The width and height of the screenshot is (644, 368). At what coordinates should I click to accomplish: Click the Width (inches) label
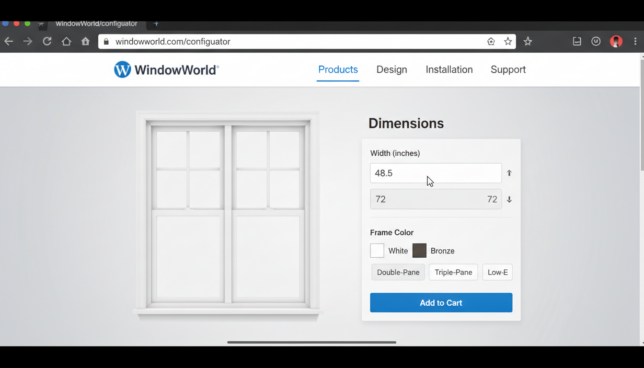(x=395, y=153)
